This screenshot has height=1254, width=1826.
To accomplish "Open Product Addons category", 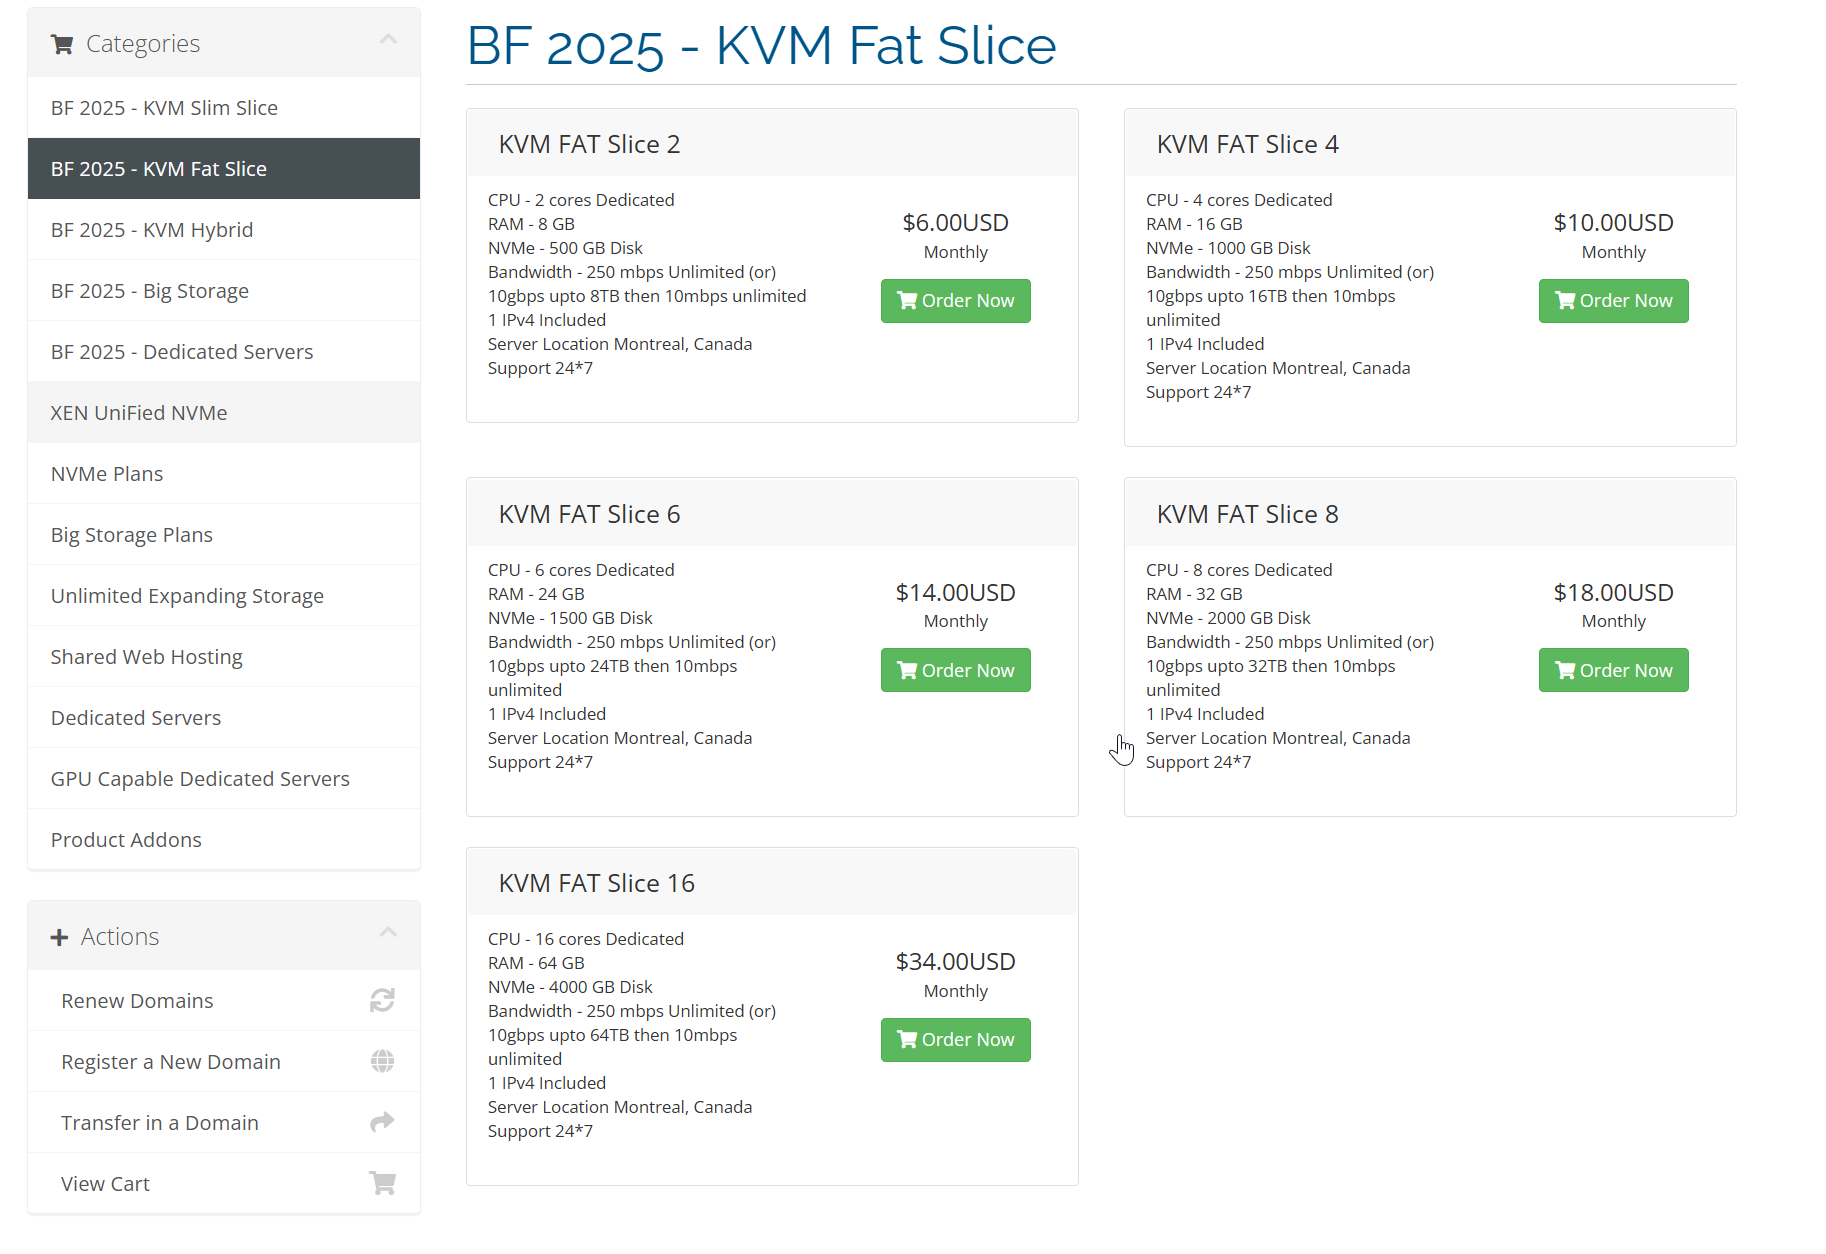I will 224,840.
